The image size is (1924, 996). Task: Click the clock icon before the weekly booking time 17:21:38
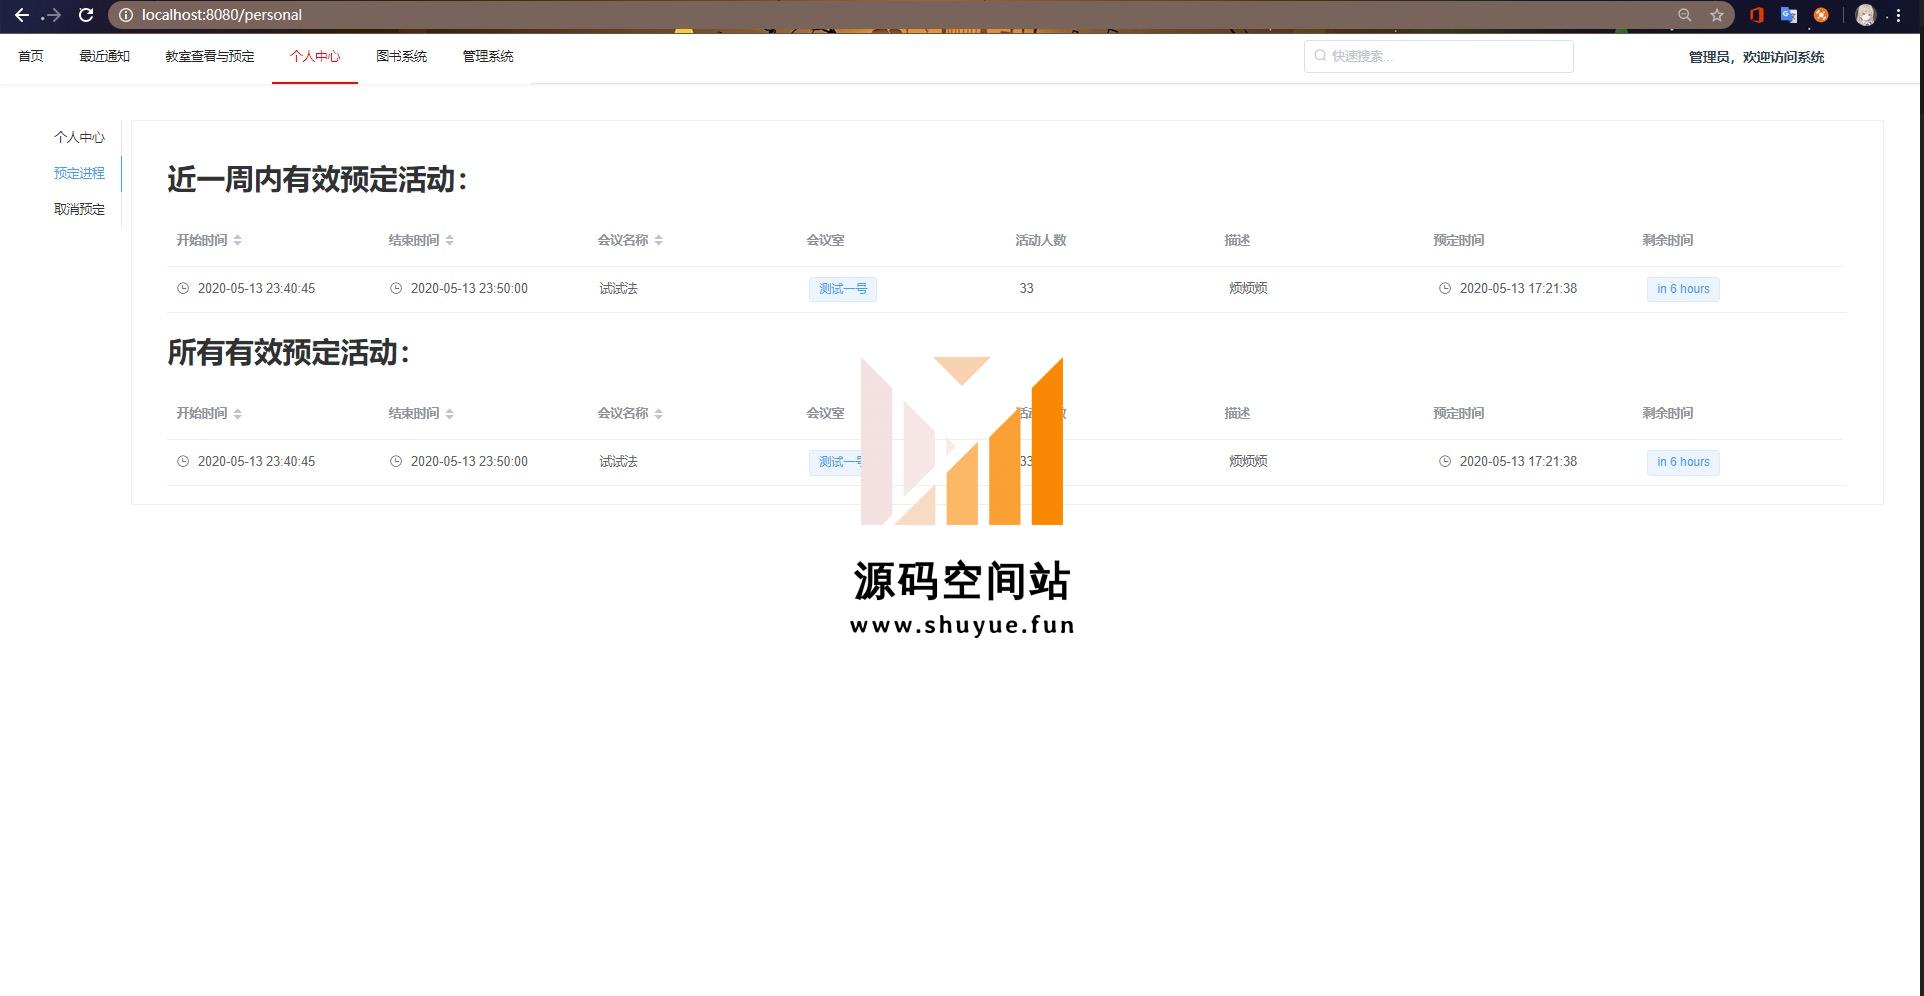click(x=1445, y=288)
